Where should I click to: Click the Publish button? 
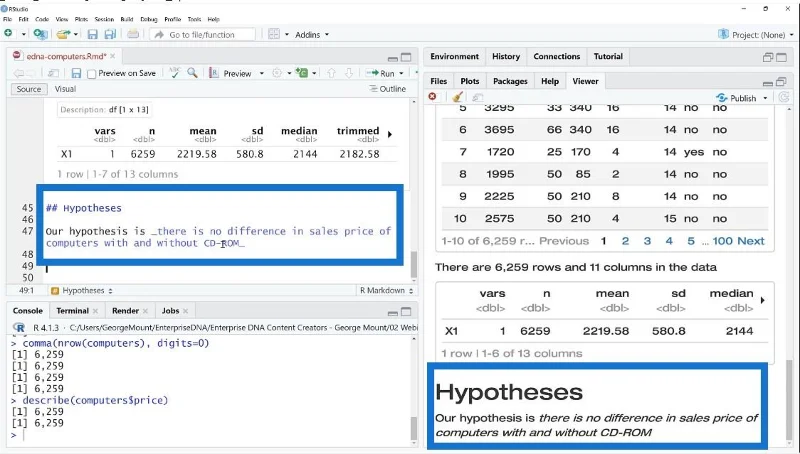tap(736, 98)
